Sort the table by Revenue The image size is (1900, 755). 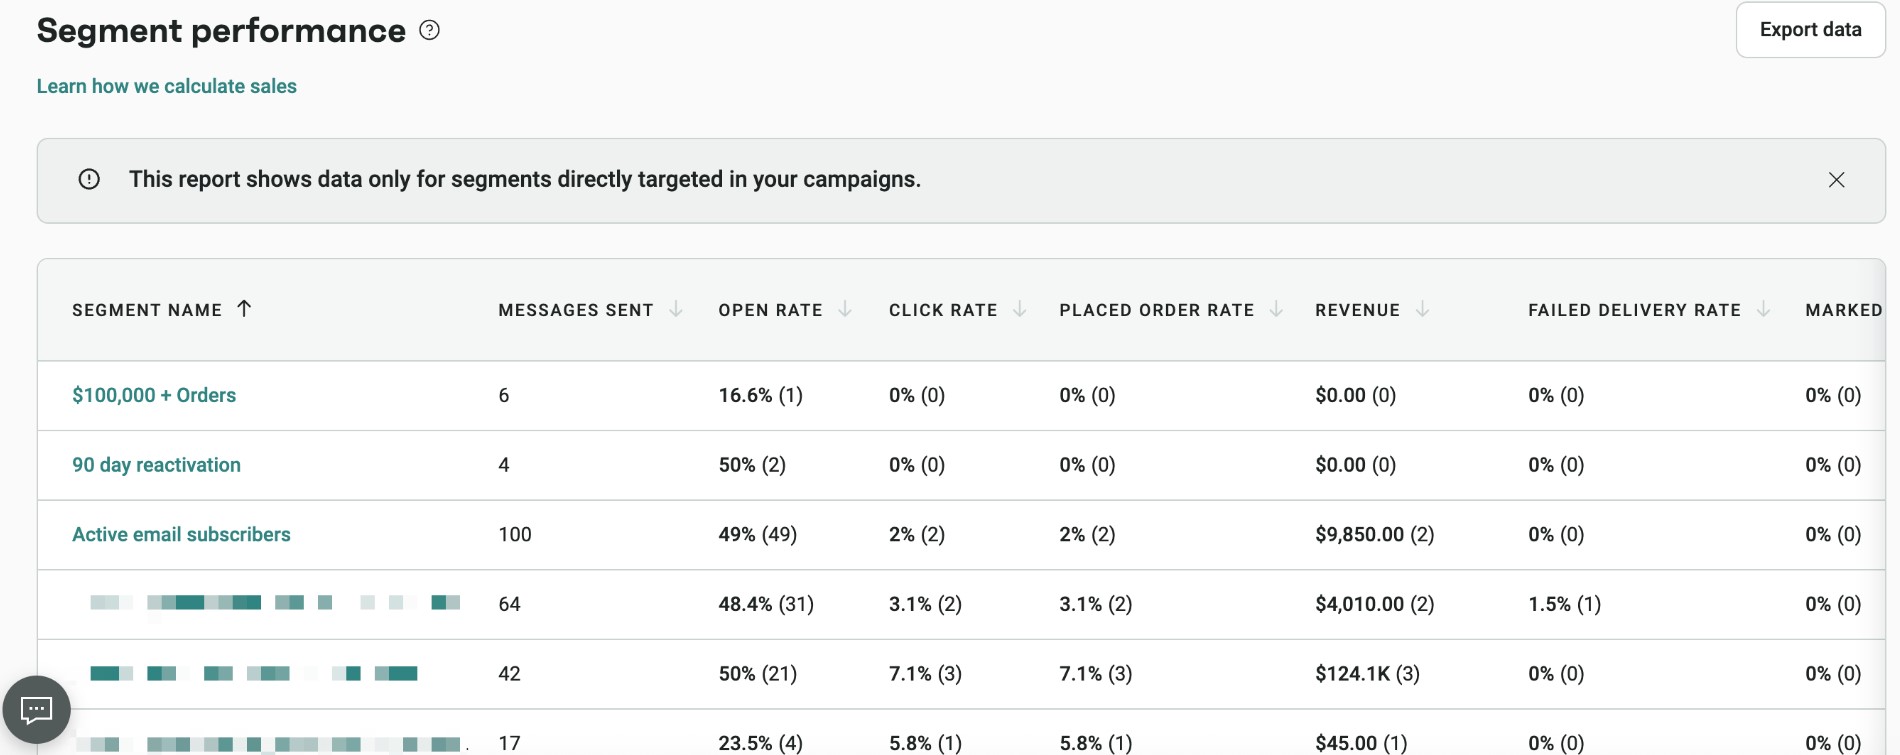(1421, 309)
